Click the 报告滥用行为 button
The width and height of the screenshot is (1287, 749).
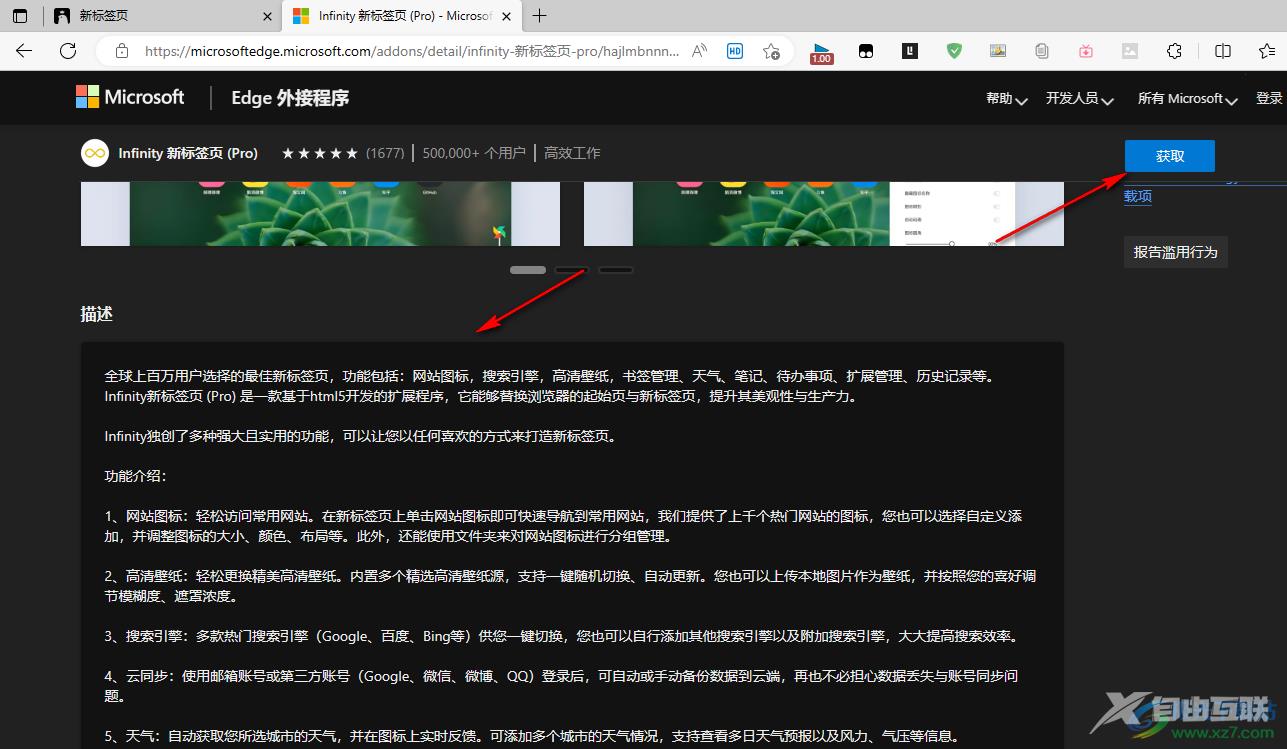pyautogui.click(x=1175, y=252)
